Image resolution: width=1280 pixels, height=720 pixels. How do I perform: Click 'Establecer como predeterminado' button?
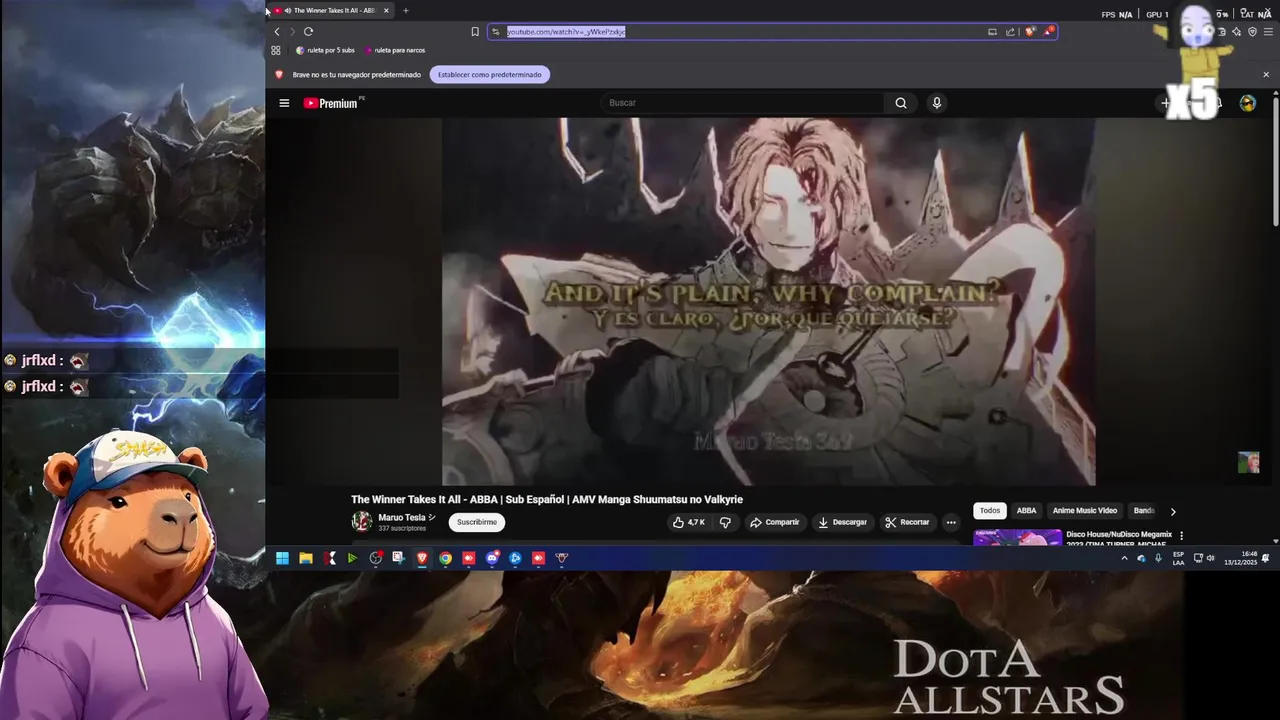490,74
